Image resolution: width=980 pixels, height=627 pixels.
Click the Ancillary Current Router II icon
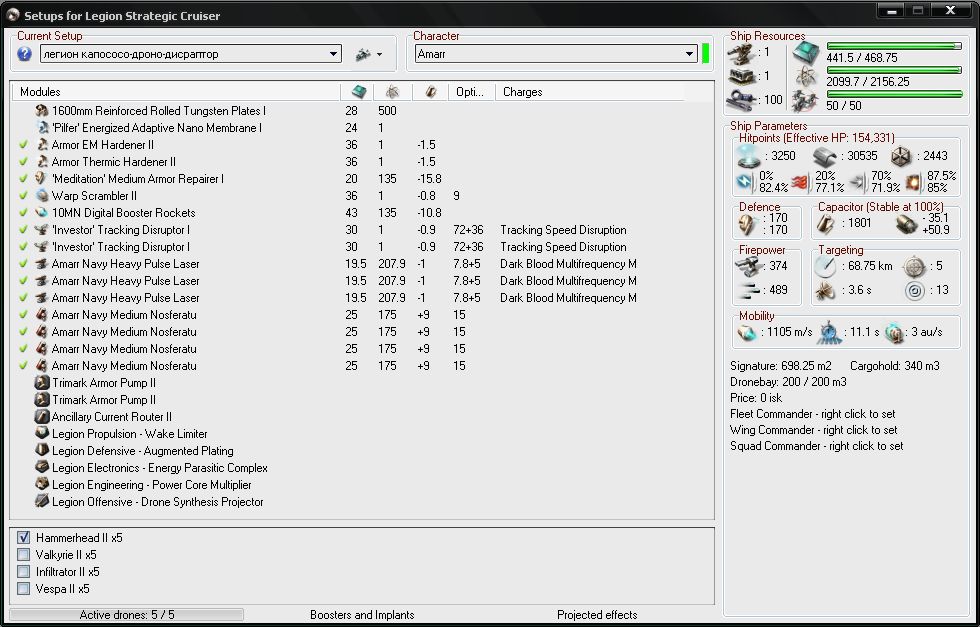(42, 416)
